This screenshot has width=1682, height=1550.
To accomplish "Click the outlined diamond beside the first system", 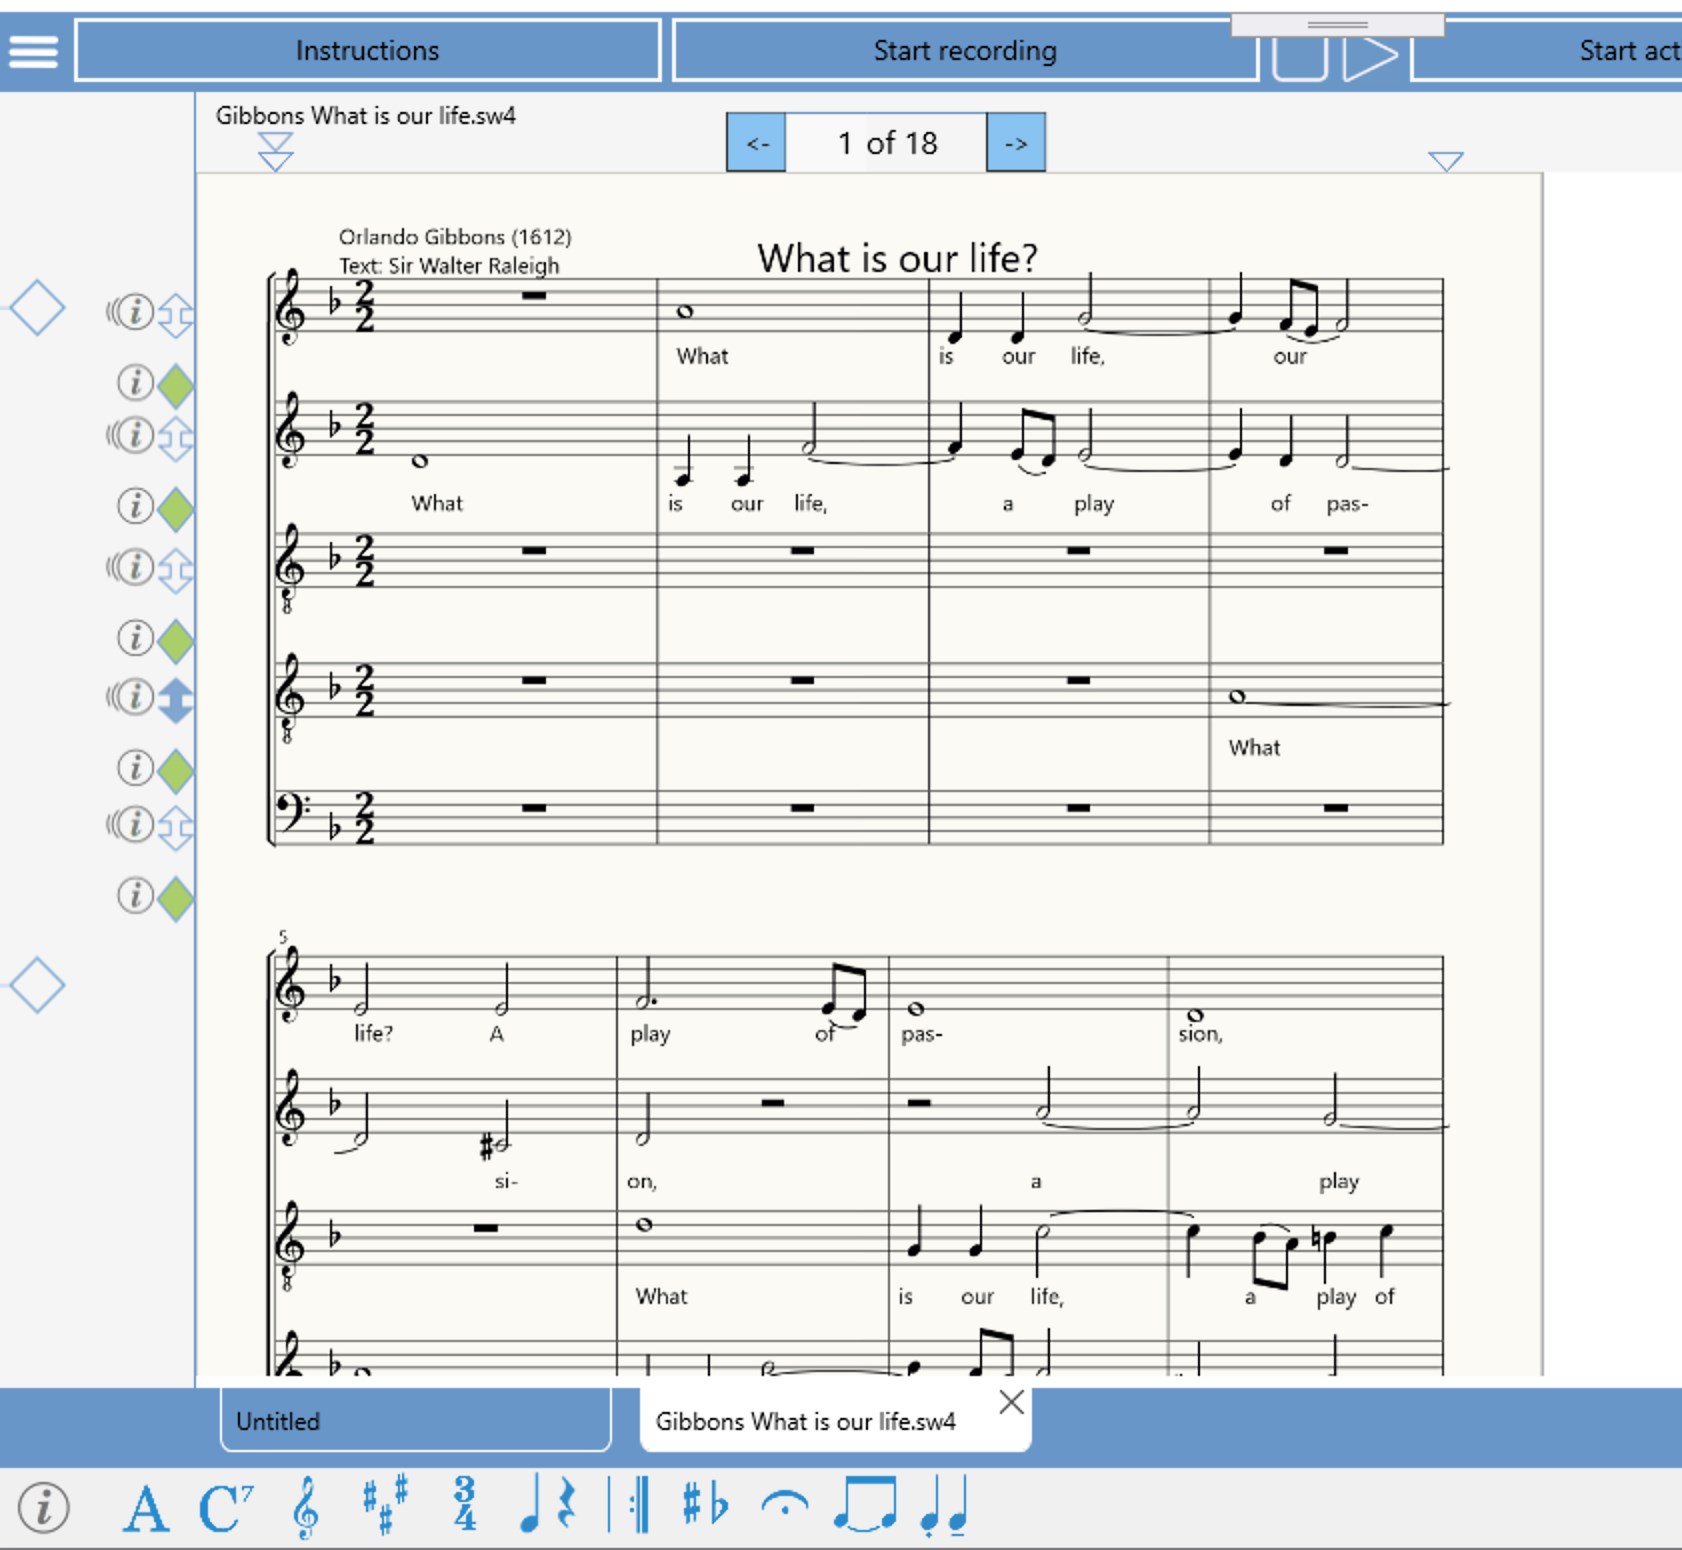I will point(37,307).
